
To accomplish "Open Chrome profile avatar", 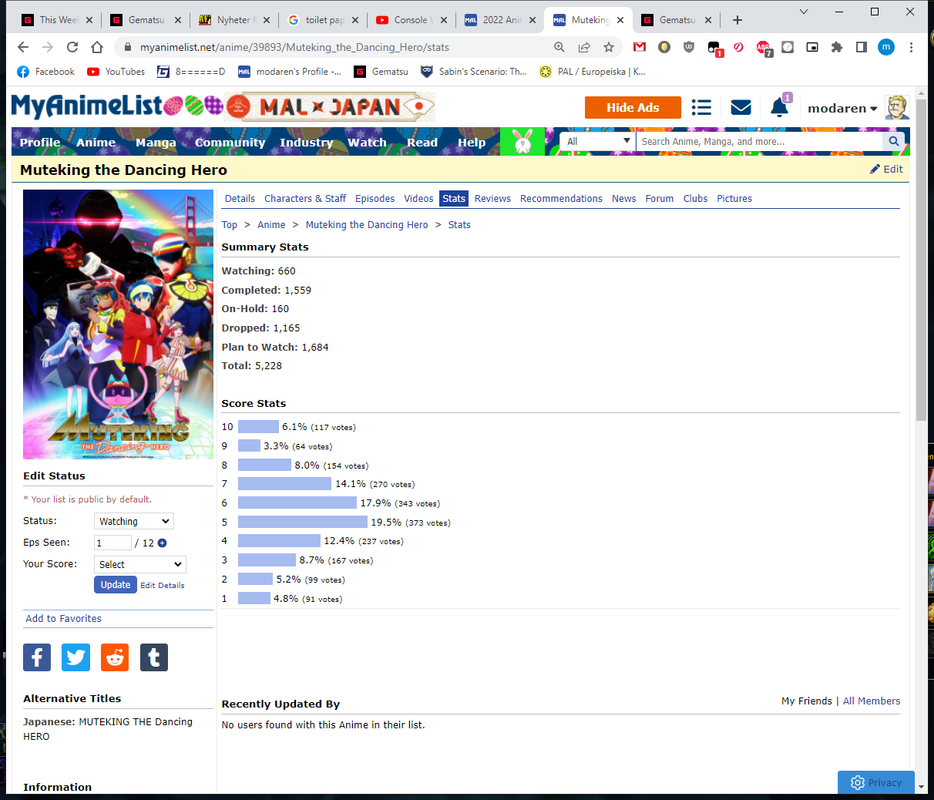I will [x=886, y=47].
